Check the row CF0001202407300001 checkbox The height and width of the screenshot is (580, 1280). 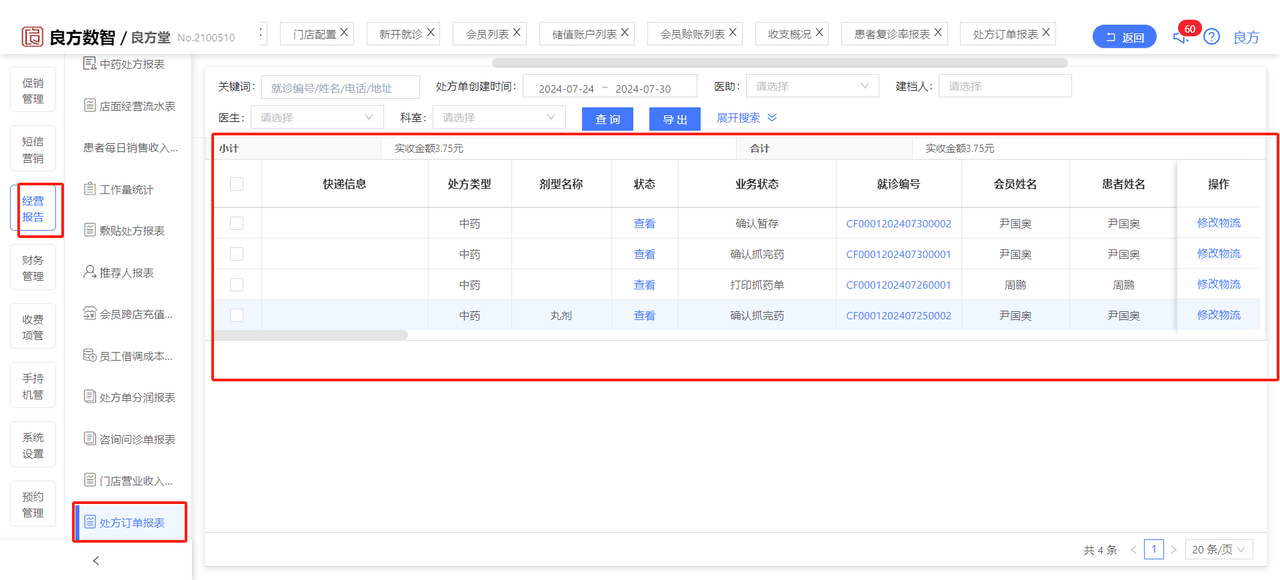[237, 254]
